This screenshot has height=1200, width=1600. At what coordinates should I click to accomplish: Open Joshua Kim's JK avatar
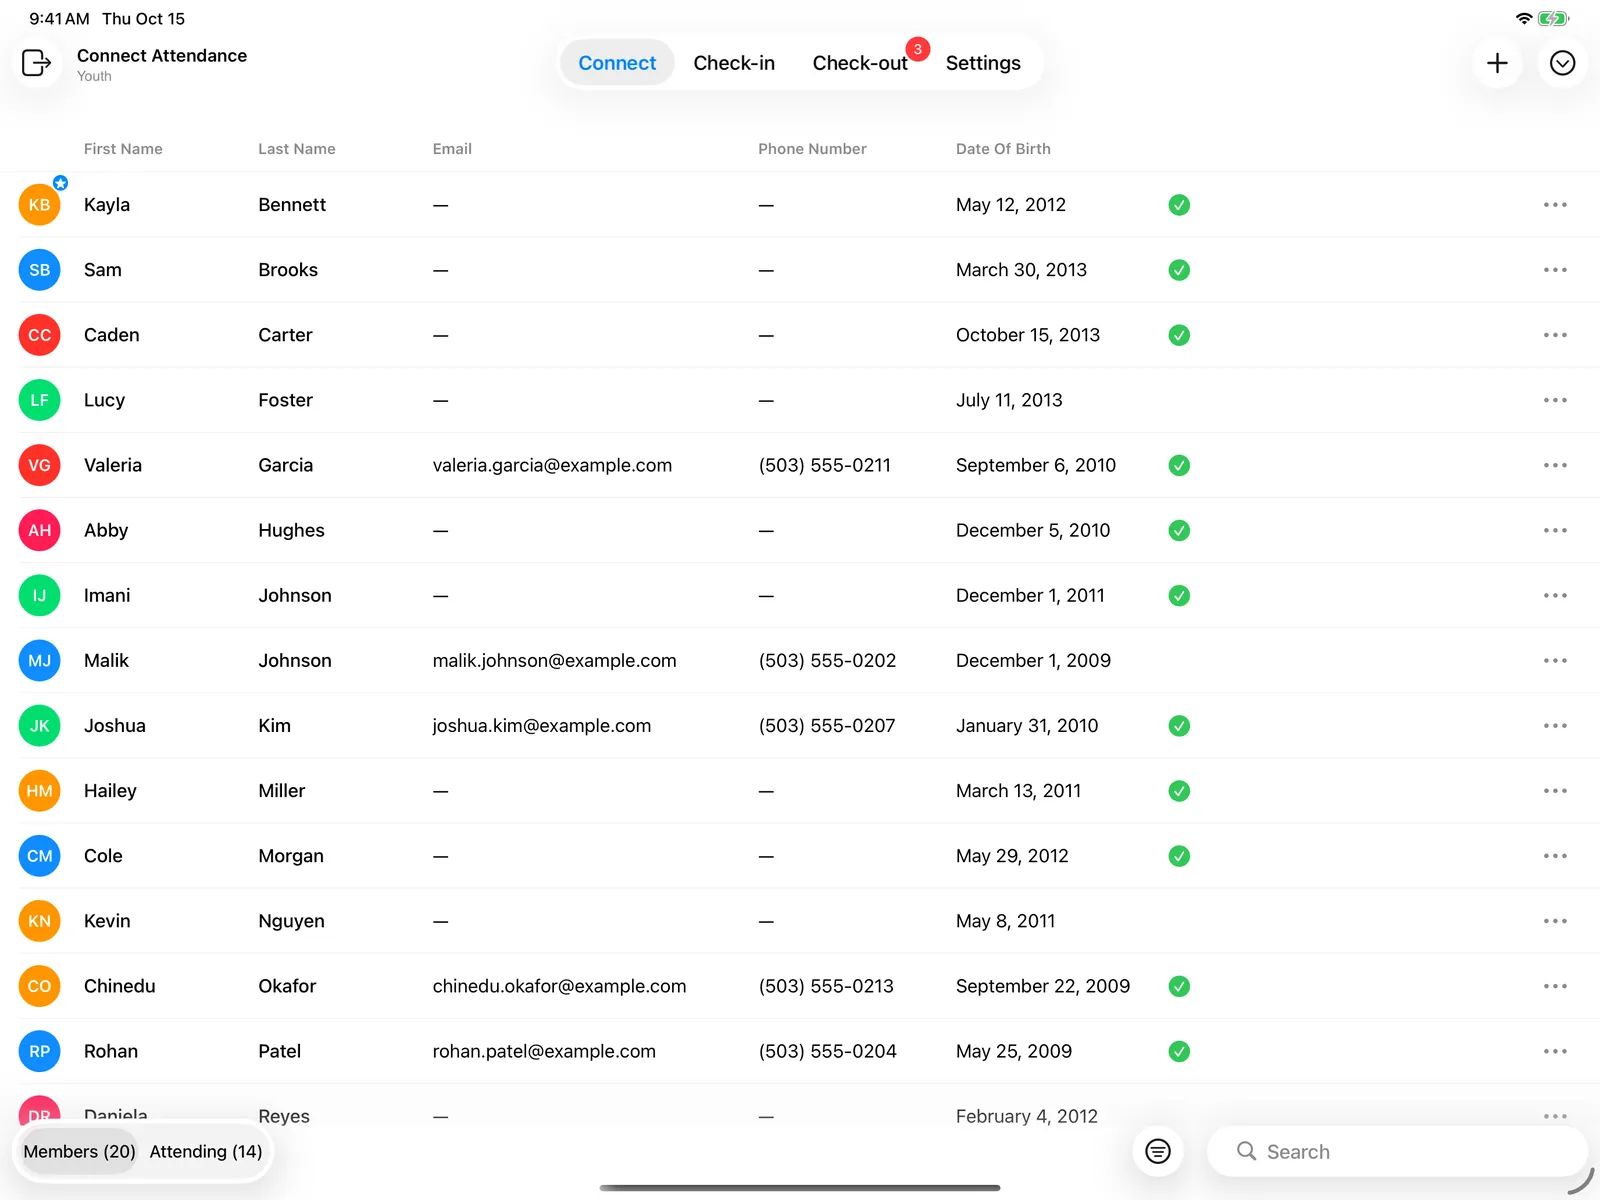40,725
